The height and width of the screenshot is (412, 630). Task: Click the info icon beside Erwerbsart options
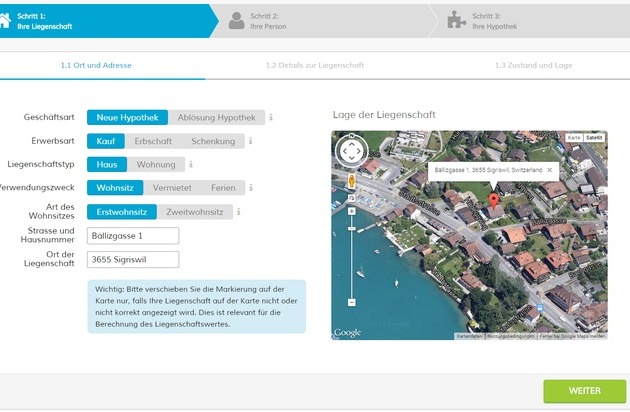pos(250,141)
